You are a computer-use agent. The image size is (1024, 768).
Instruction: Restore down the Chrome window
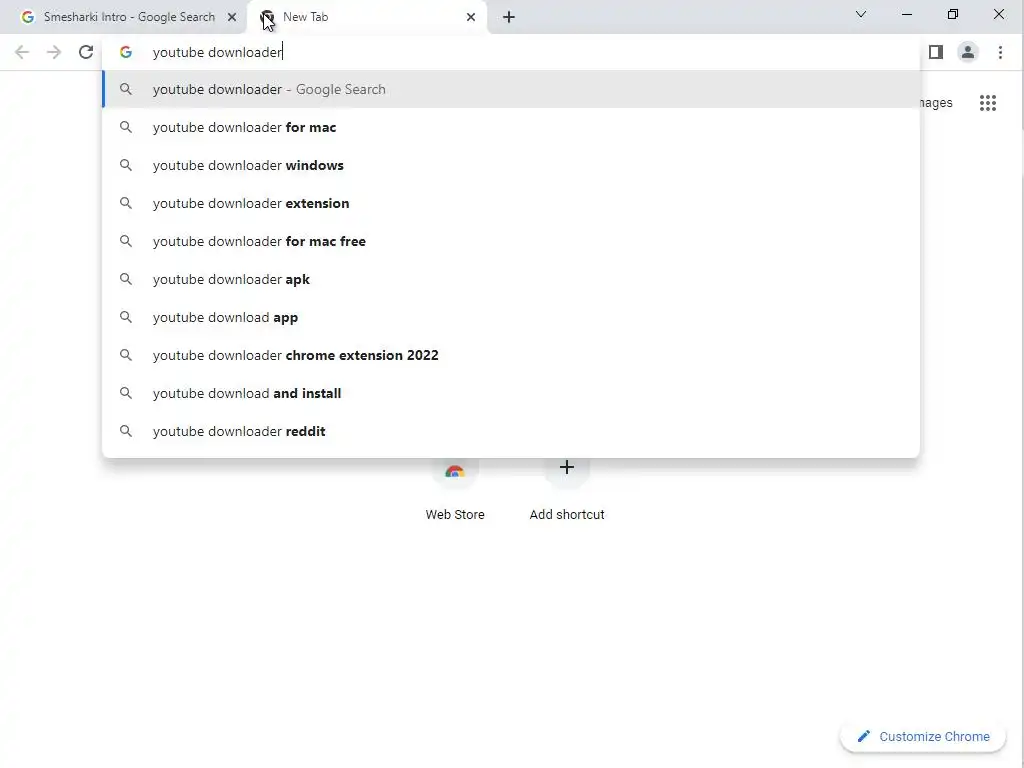(953, 14)
